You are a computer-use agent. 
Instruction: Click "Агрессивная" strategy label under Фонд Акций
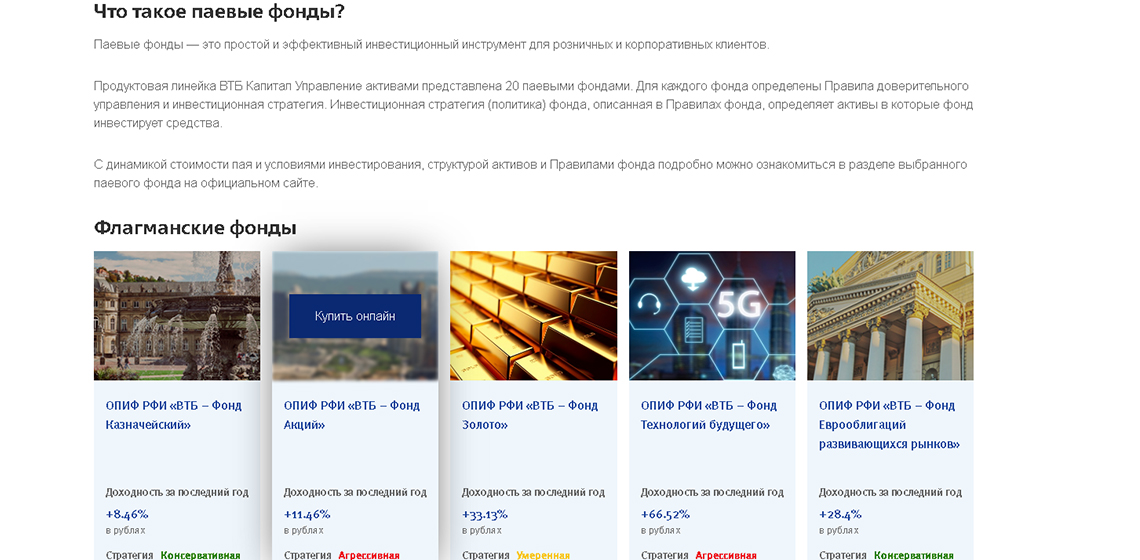[x=369, y=555]
